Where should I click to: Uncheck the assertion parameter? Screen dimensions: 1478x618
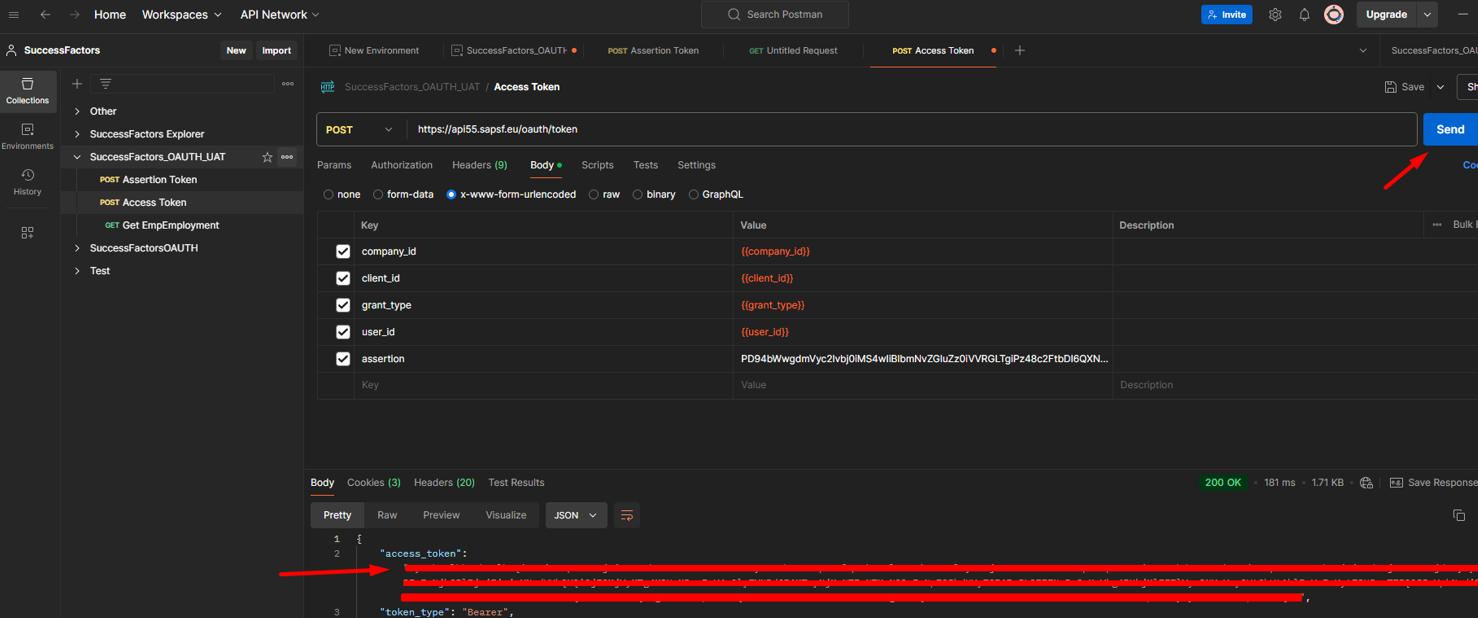click(x=343, y=359)
